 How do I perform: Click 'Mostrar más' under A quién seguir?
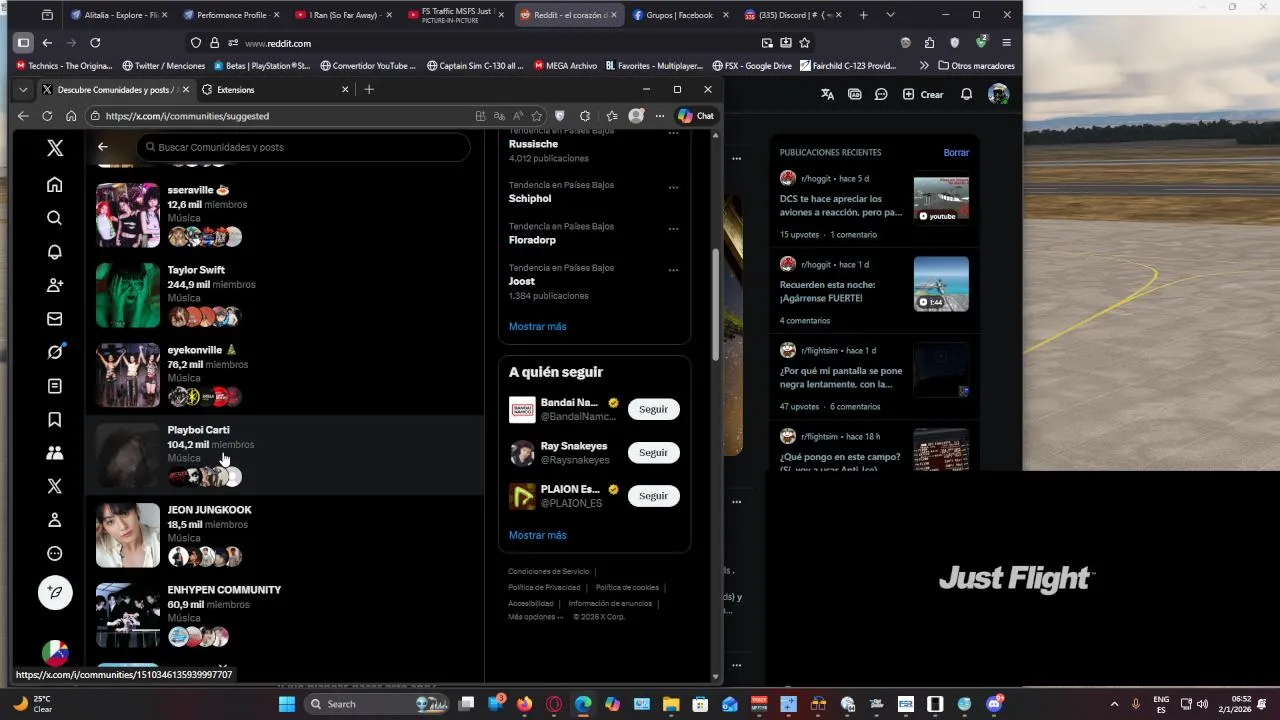pyautogui.click(x=537, y=535)
